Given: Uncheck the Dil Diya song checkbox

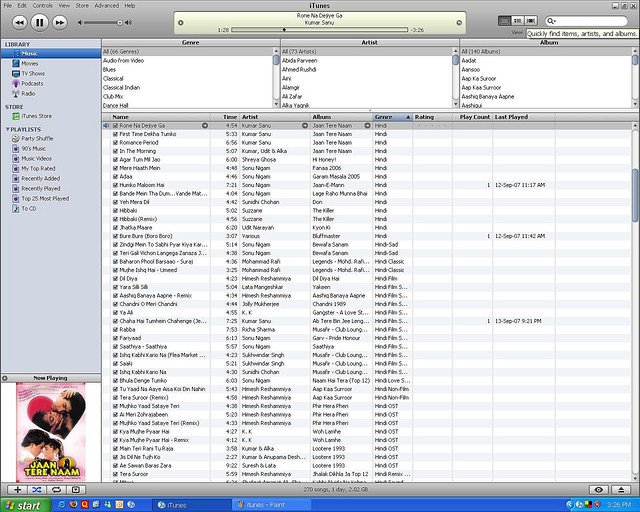Looking at the screenshot, I should [116, 278].
